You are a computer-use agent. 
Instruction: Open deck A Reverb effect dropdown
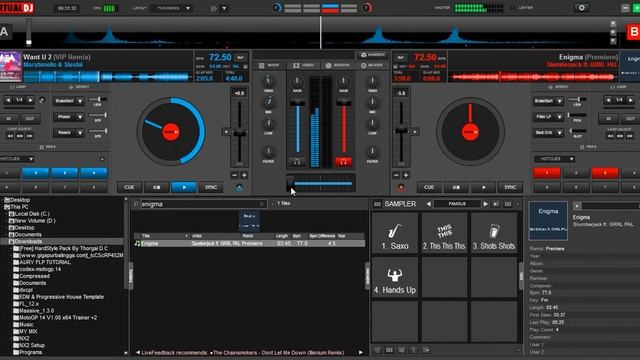click(x=80, y=133)
